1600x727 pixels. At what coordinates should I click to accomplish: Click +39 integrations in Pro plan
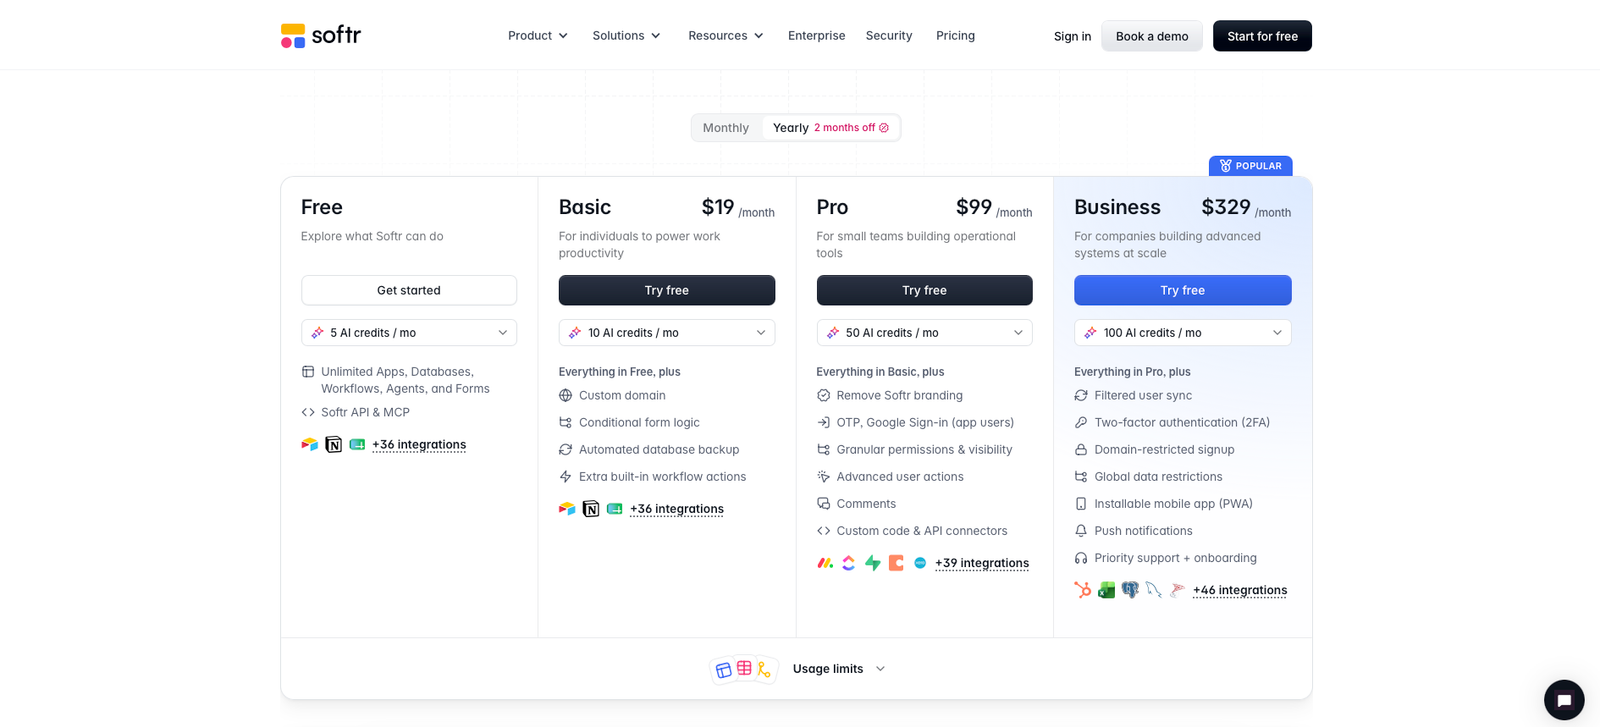click(x=982, y=563)
